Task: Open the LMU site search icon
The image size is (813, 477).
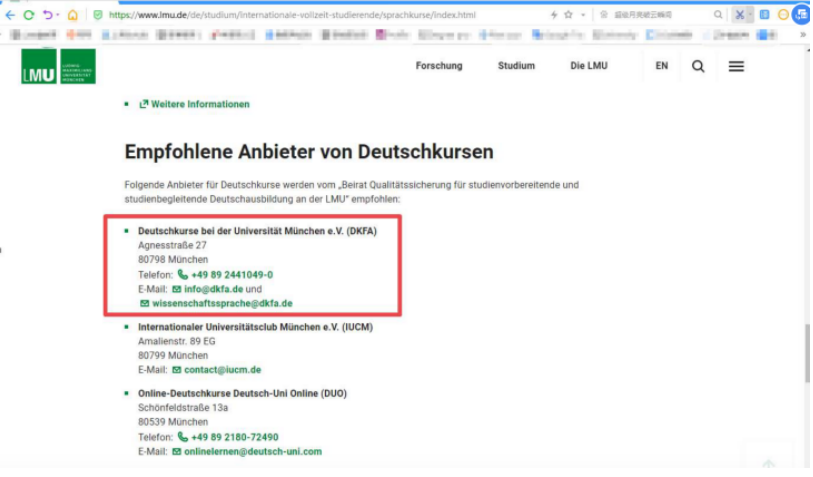Action: [x=699, y=66]
